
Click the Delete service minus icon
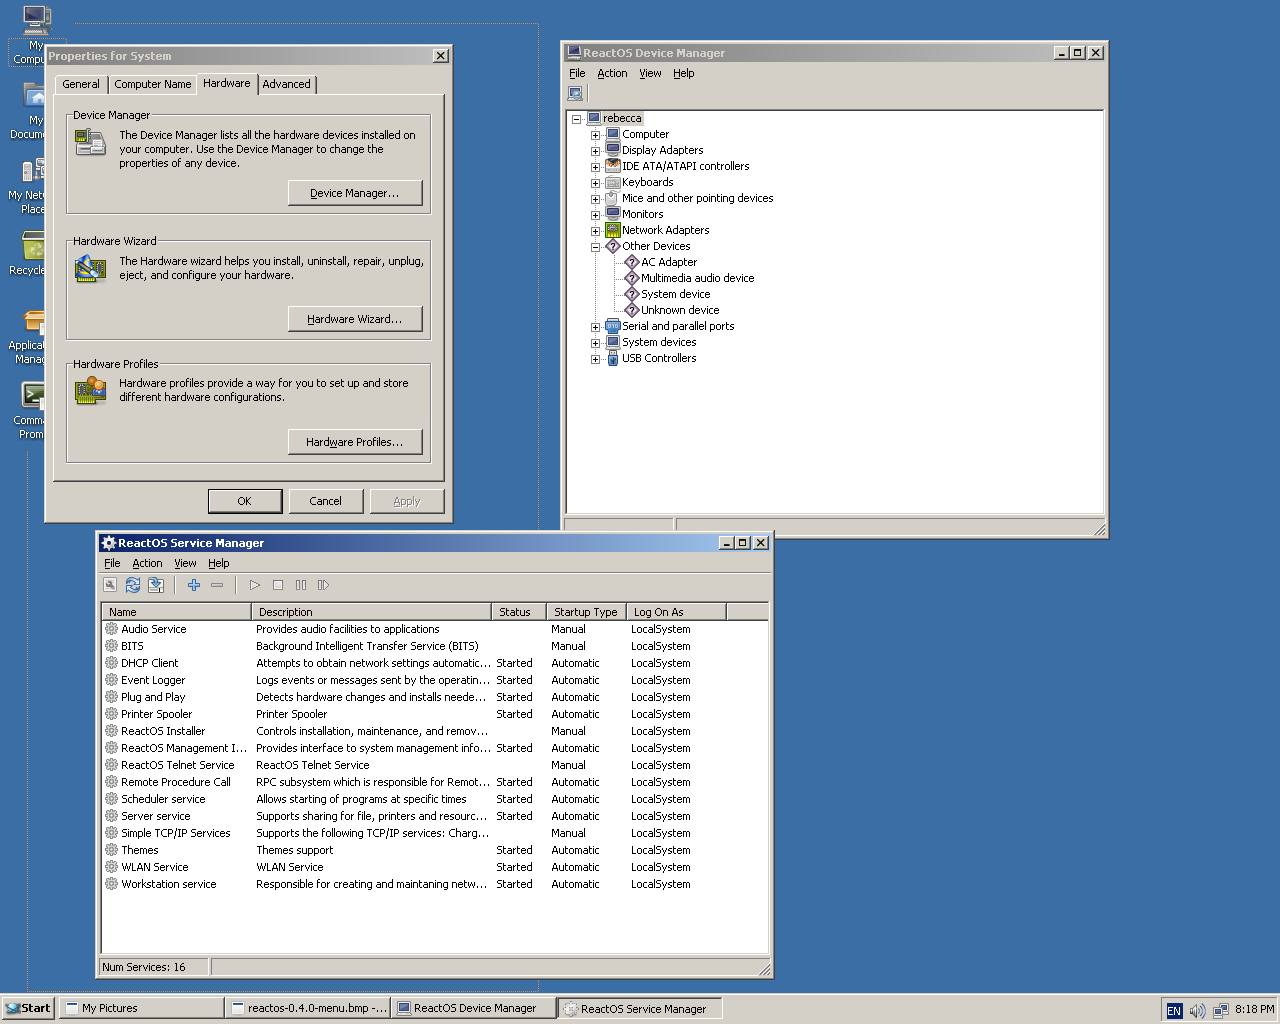click(216, 585)
